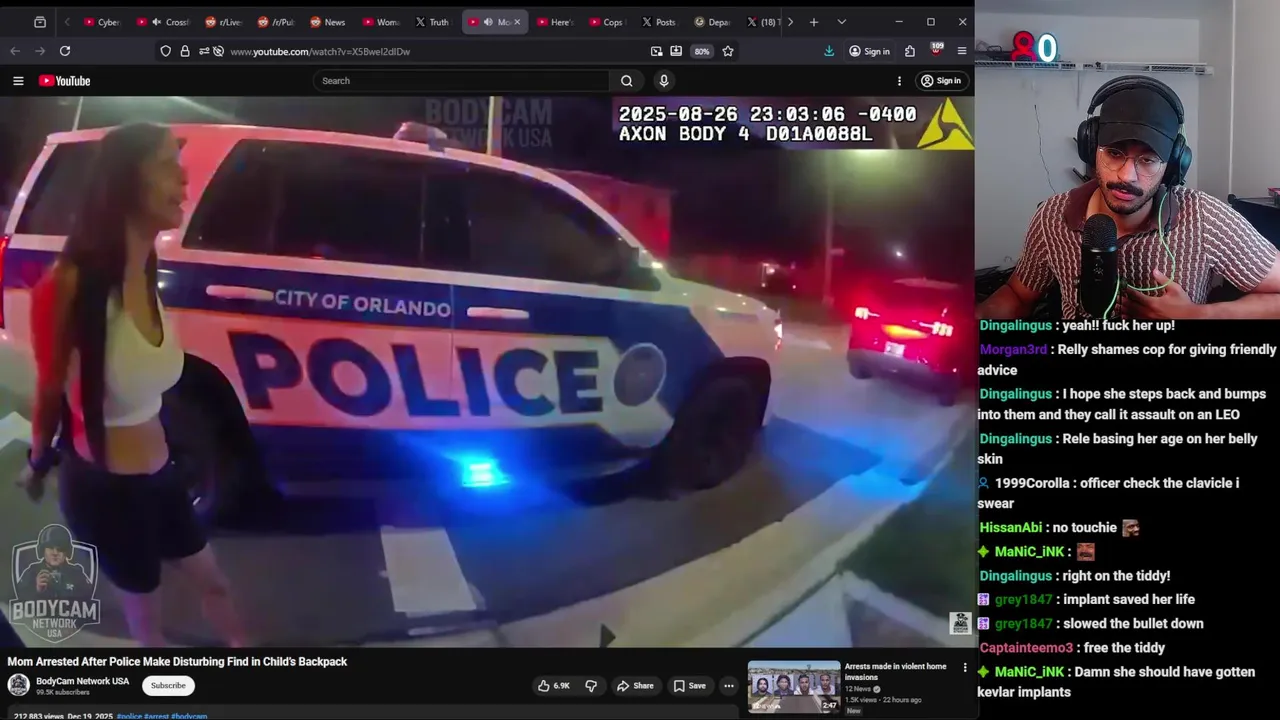Image resolution: width=1280 pixels, height=720 pixels.
Task: Save video to a playlist
Action: (689, 685)
